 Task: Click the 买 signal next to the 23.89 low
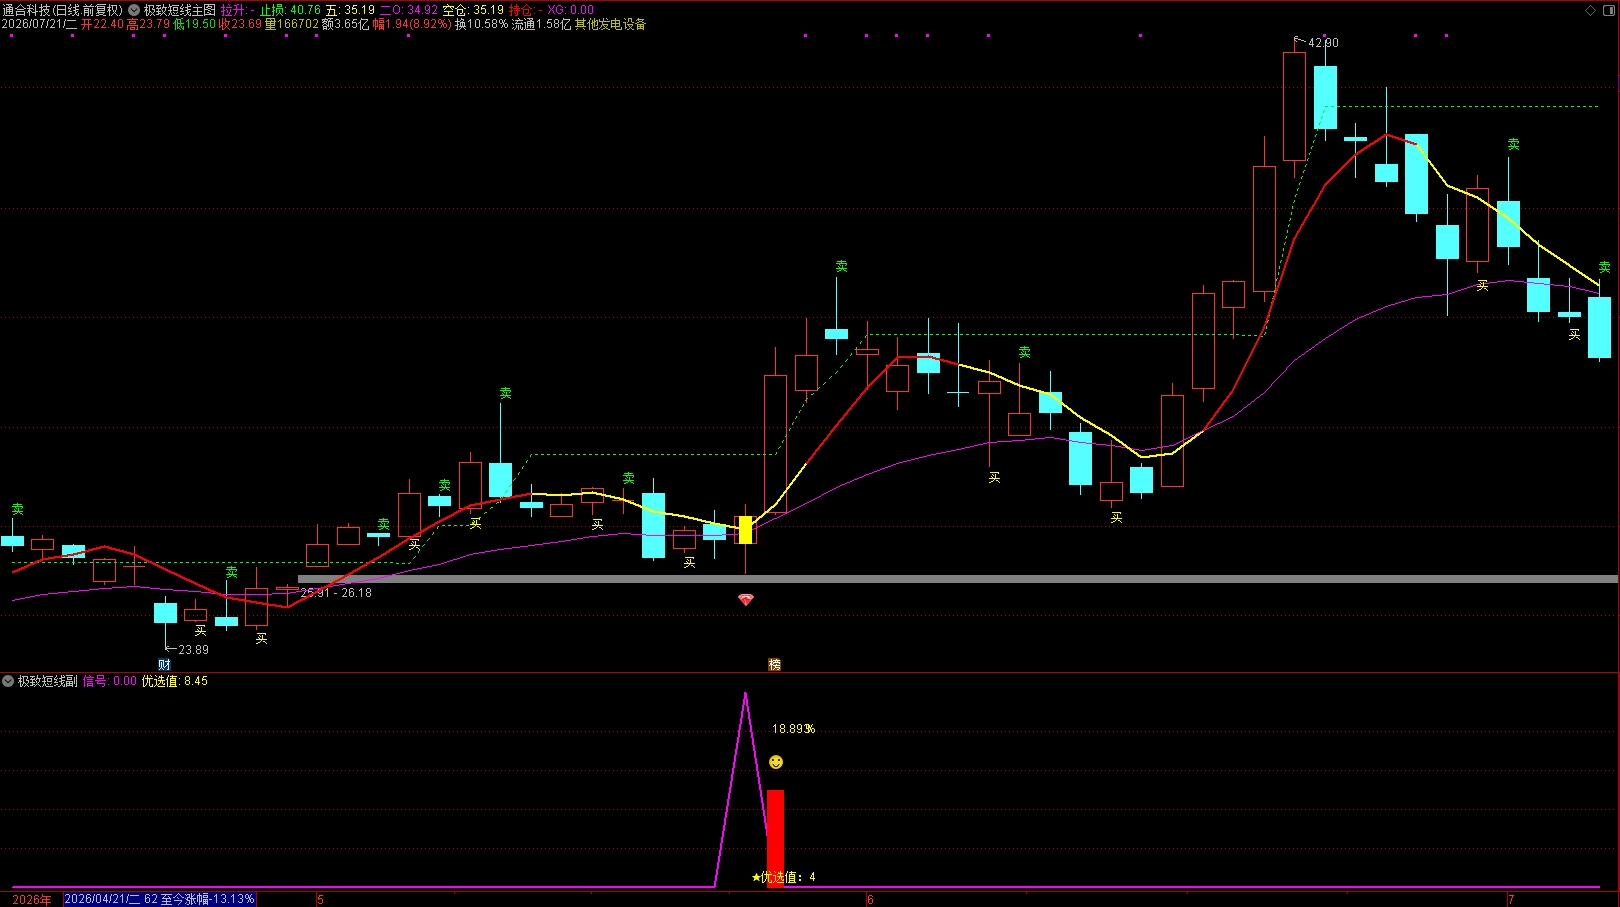click(x=200, y=631)
